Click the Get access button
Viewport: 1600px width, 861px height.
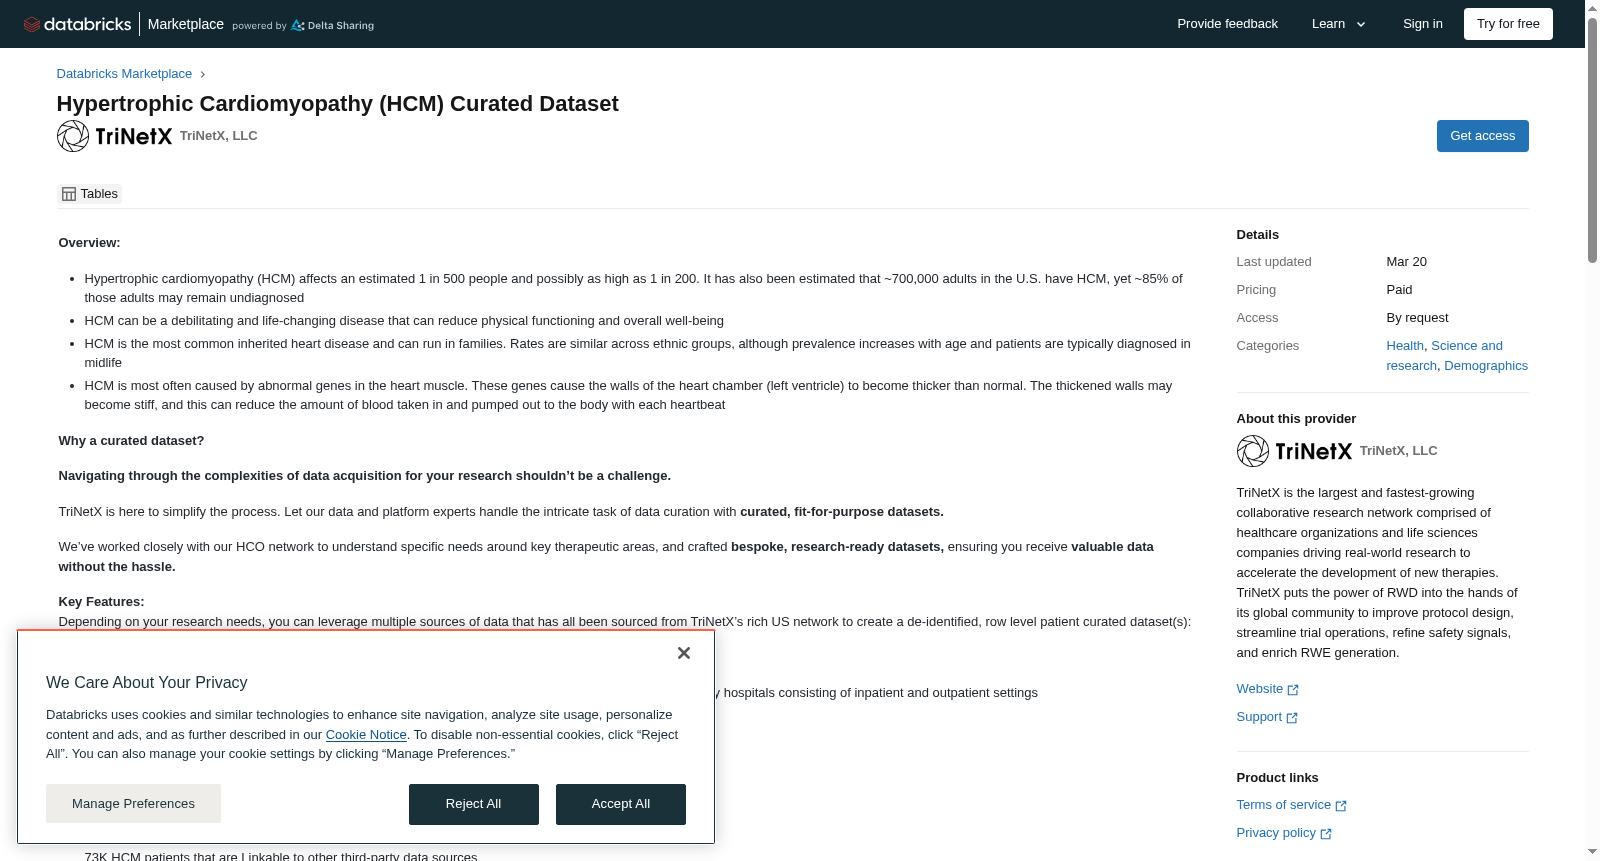pos(1482,136)
